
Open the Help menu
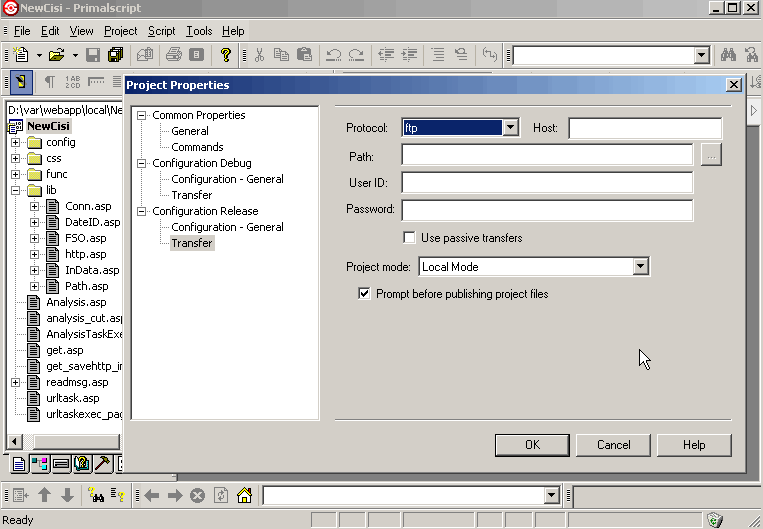(x=233, y=31)
